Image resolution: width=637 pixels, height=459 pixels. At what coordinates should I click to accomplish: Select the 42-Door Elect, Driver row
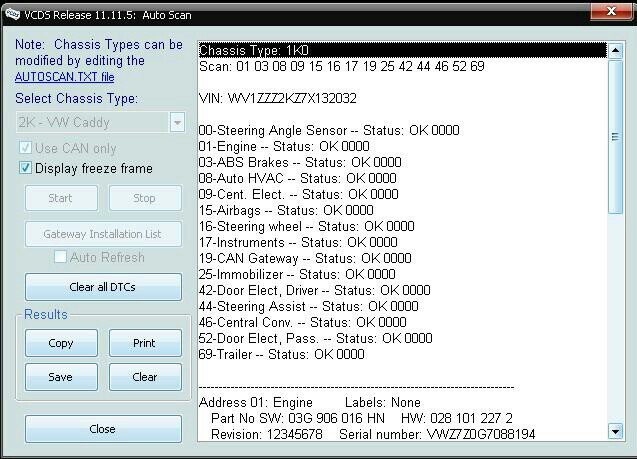point(403,290)
